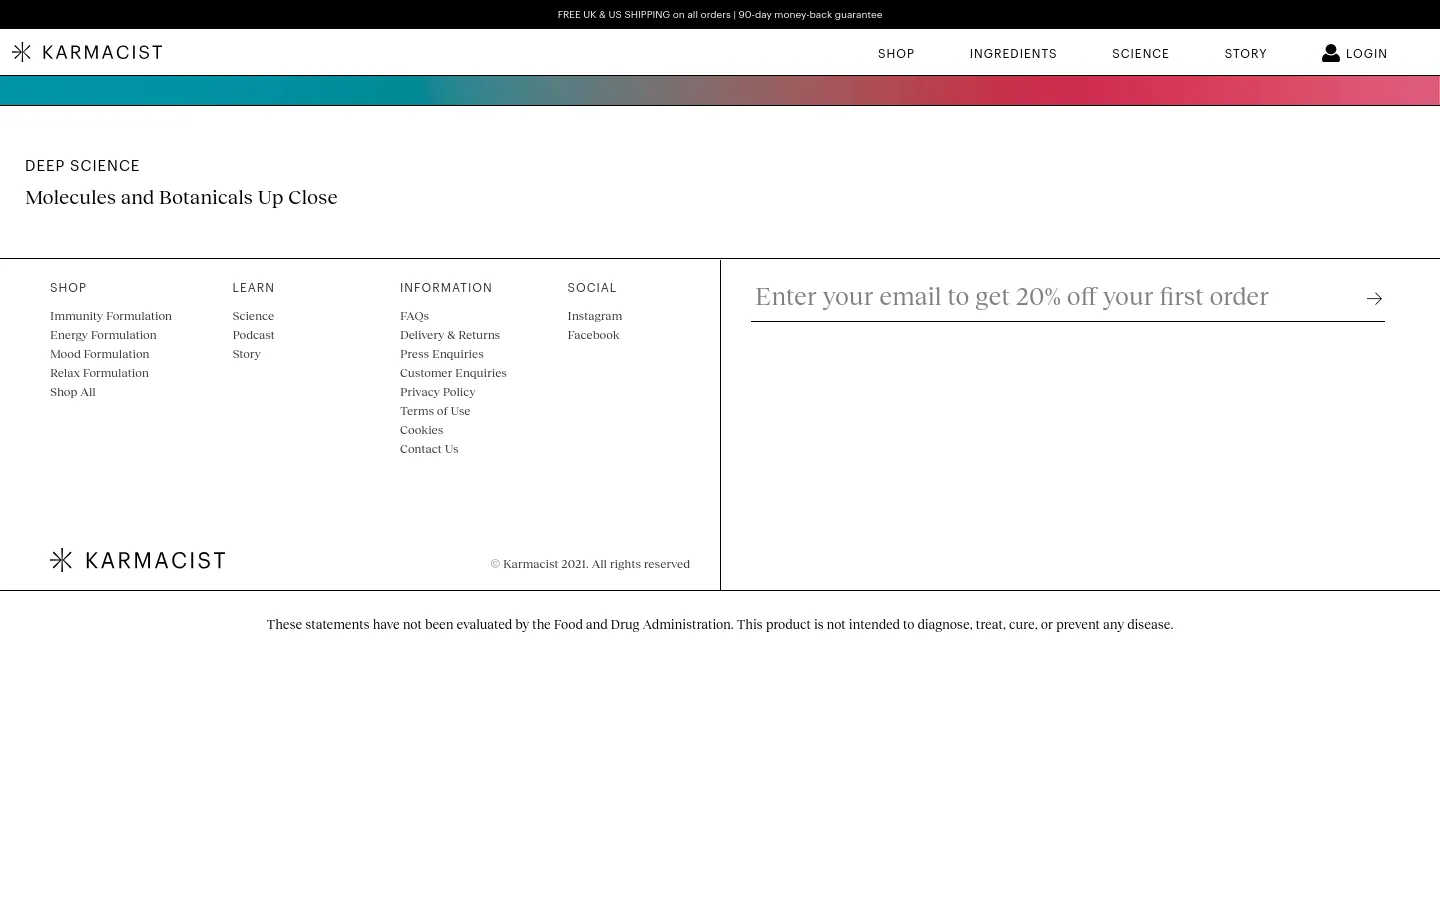This screenshot has width=1440, height=900.
Task: Open the Ingredients nav item
Action: point(1013,54)
